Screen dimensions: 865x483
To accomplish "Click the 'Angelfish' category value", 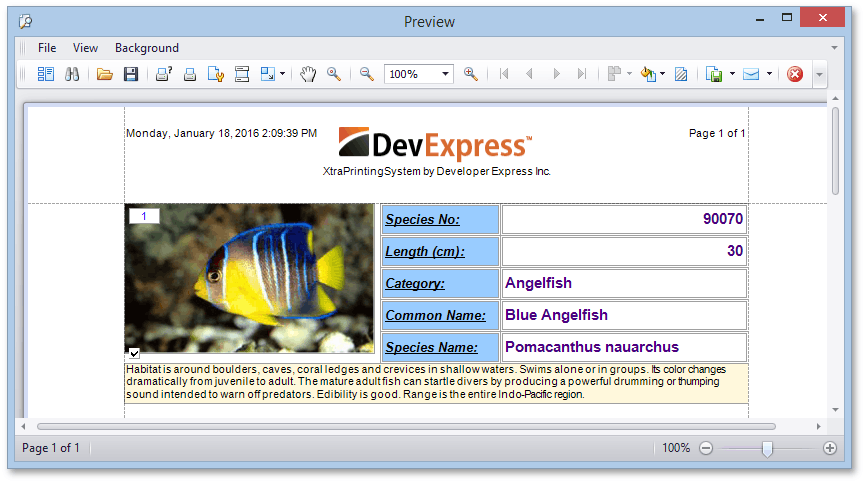I will pyautogui.click(x=538, y=283).
